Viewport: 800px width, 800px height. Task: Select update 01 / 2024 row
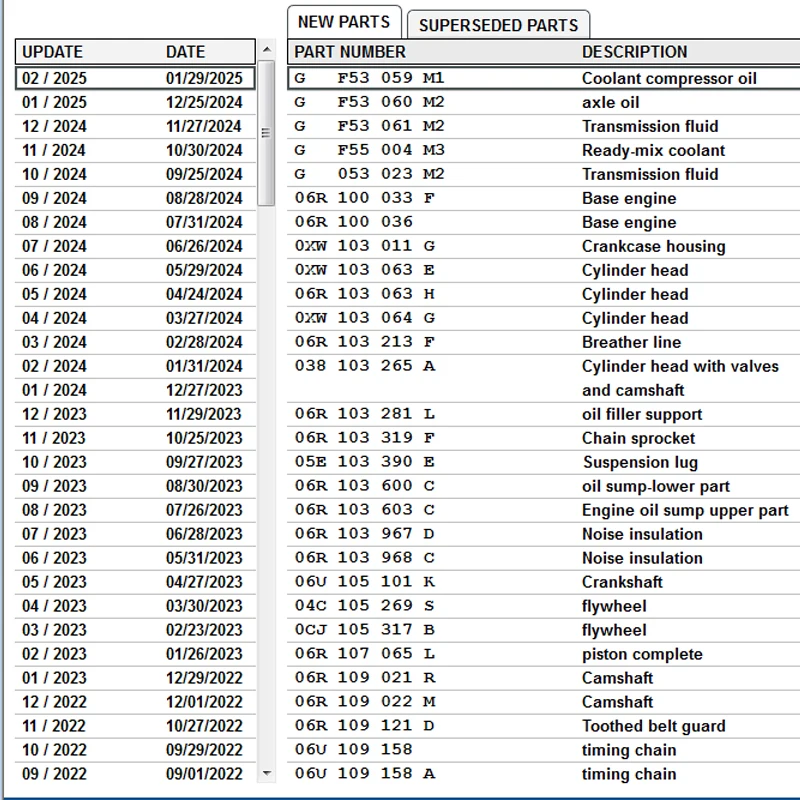pos(135,390)
